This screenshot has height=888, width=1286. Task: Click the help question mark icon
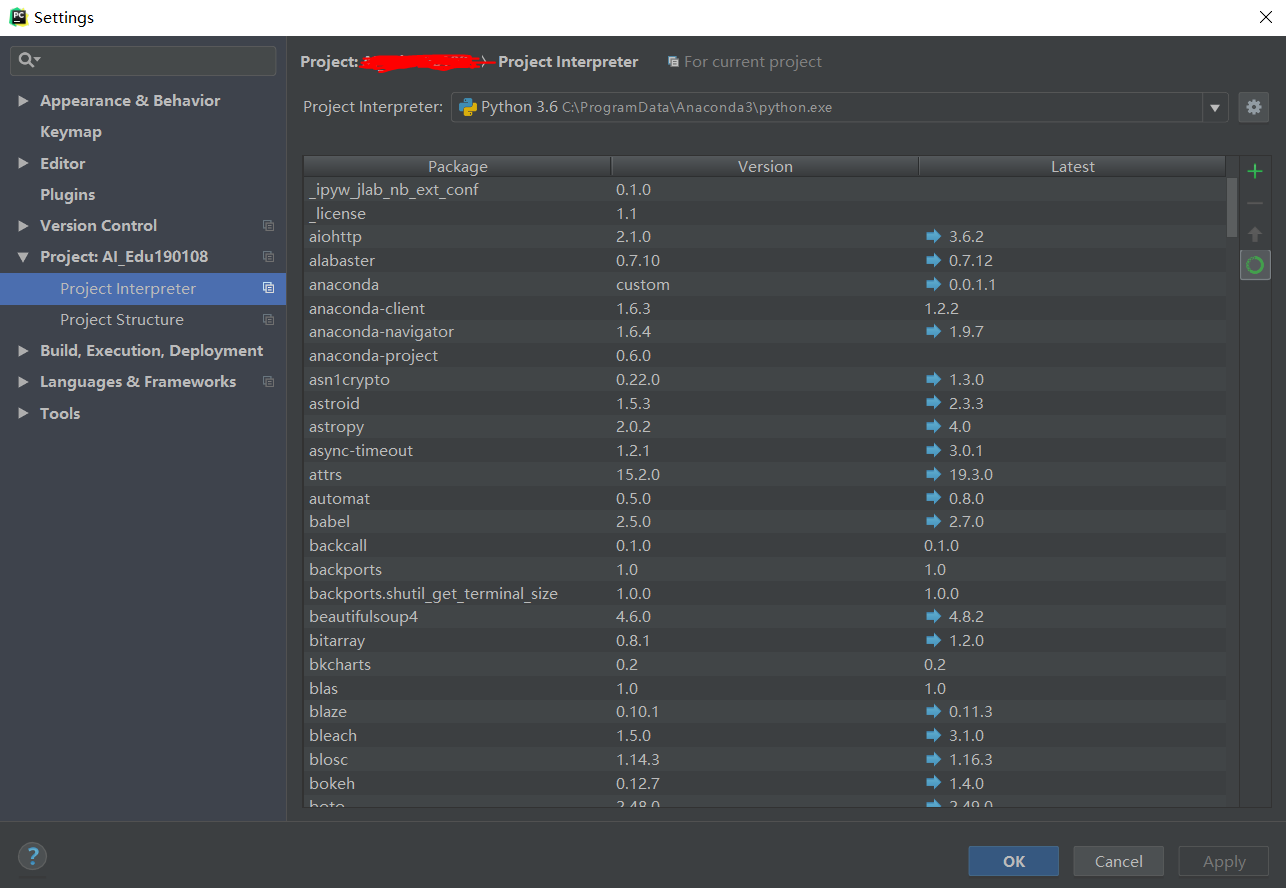[x=32, y=856]
